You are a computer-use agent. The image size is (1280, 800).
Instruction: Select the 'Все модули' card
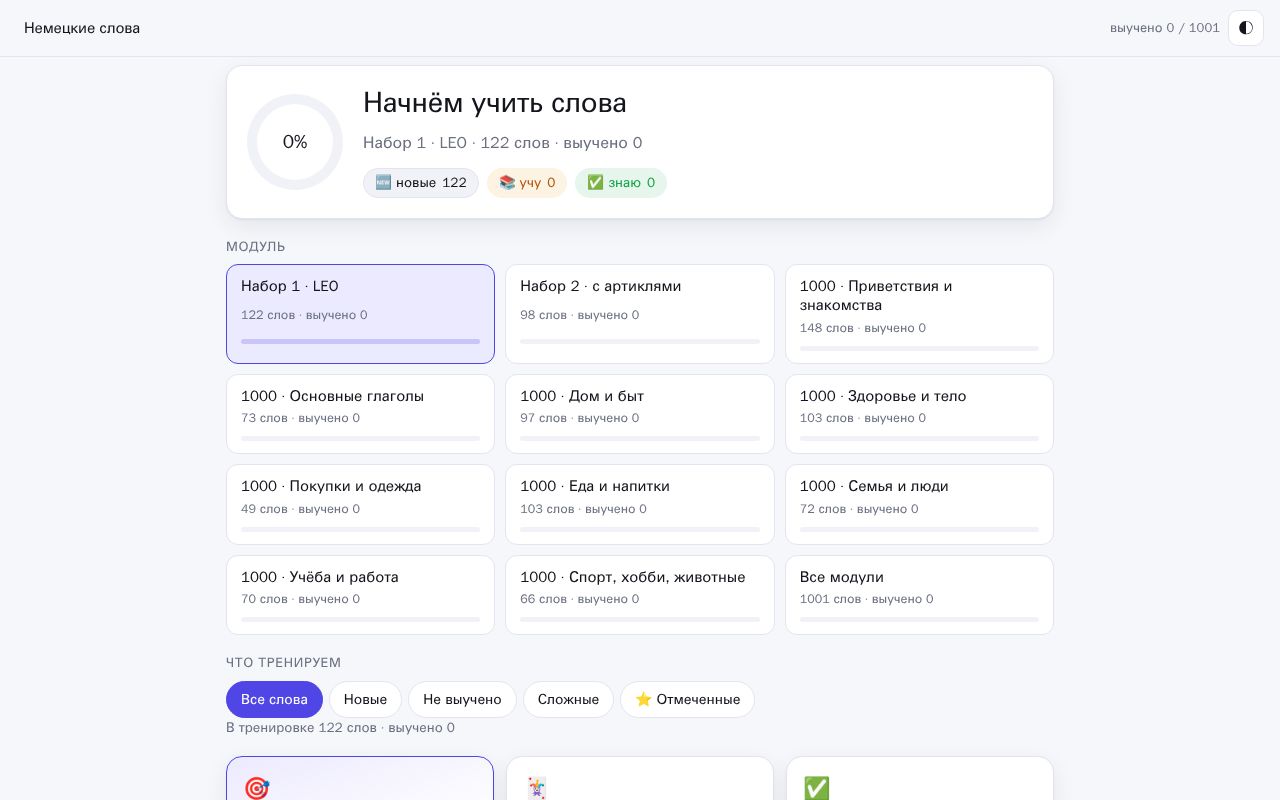tap(919, 595)
